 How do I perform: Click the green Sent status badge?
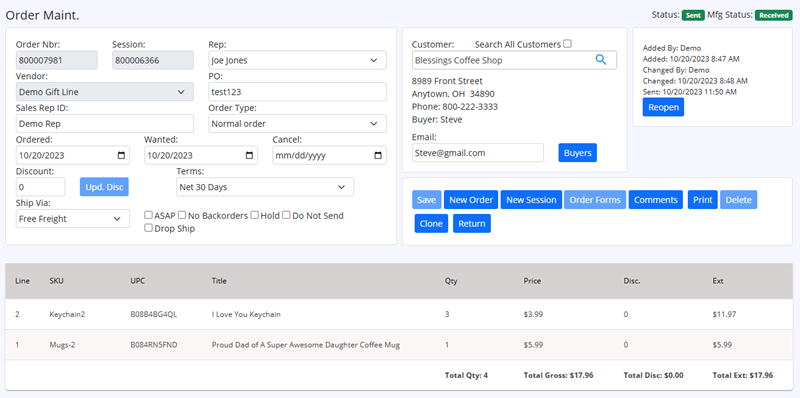tap(693, 15)
